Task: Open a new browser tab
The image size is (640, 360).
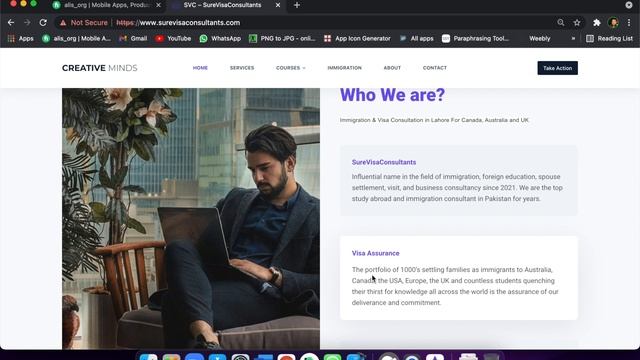Action: (297, 5)
